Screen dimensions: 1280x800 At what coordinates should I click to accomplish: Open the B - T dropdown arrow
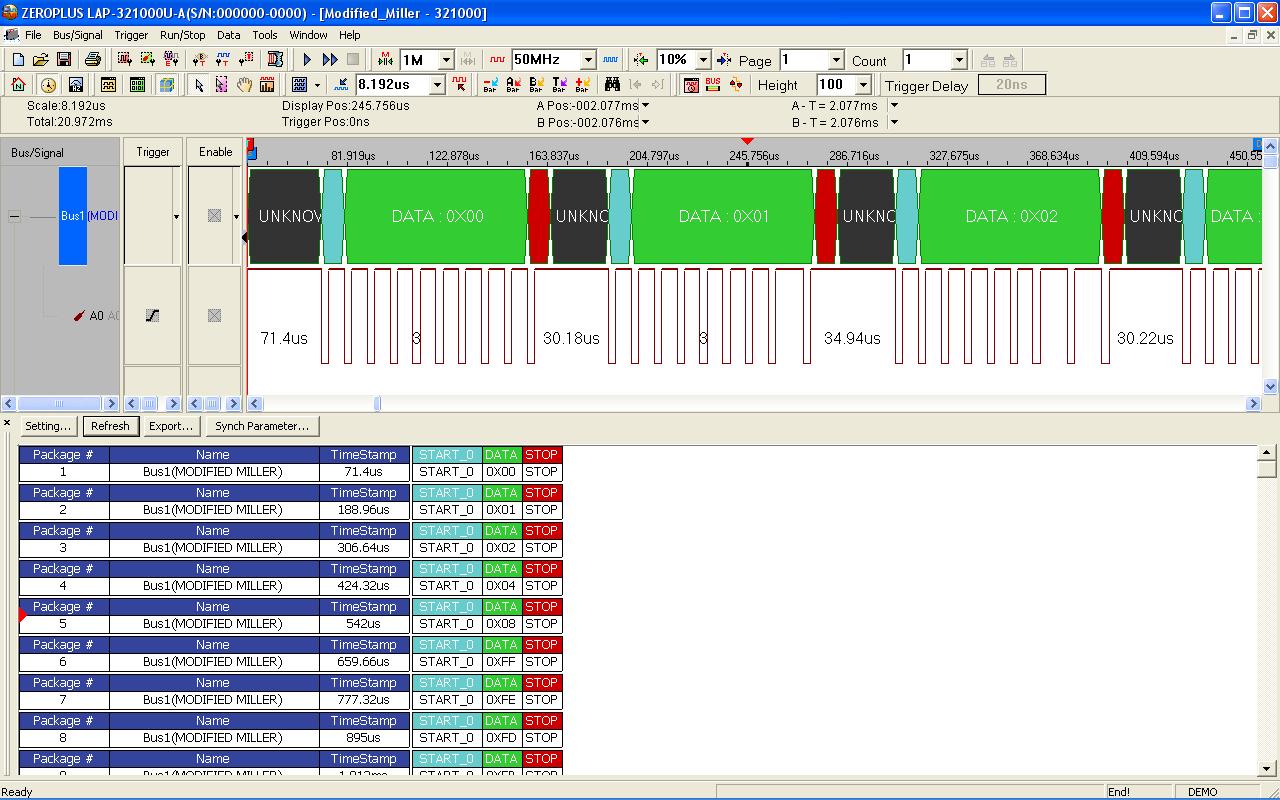(894, 122)
